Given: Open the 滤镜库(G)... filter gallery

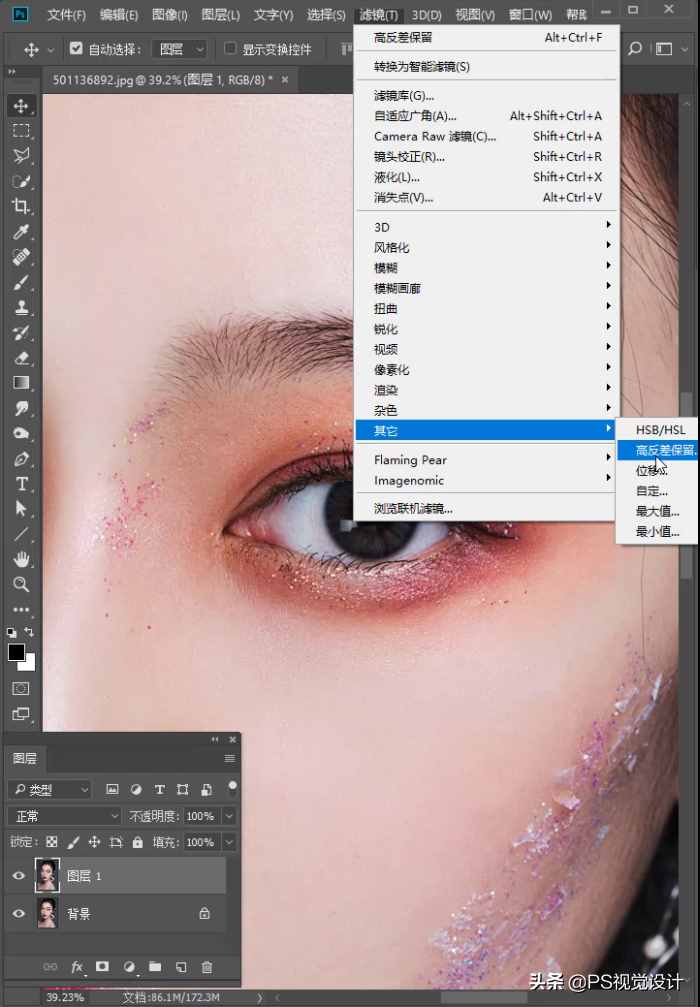Looking at the screenshot, I should 486,96.
